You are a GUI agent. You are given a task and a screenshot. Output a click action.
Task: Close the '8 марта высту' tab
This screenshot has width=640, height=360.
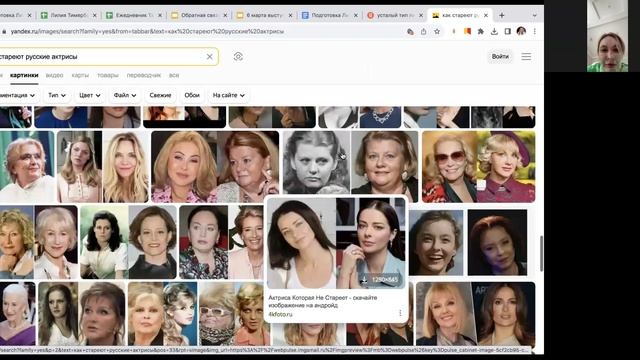(x=290, y=15)
